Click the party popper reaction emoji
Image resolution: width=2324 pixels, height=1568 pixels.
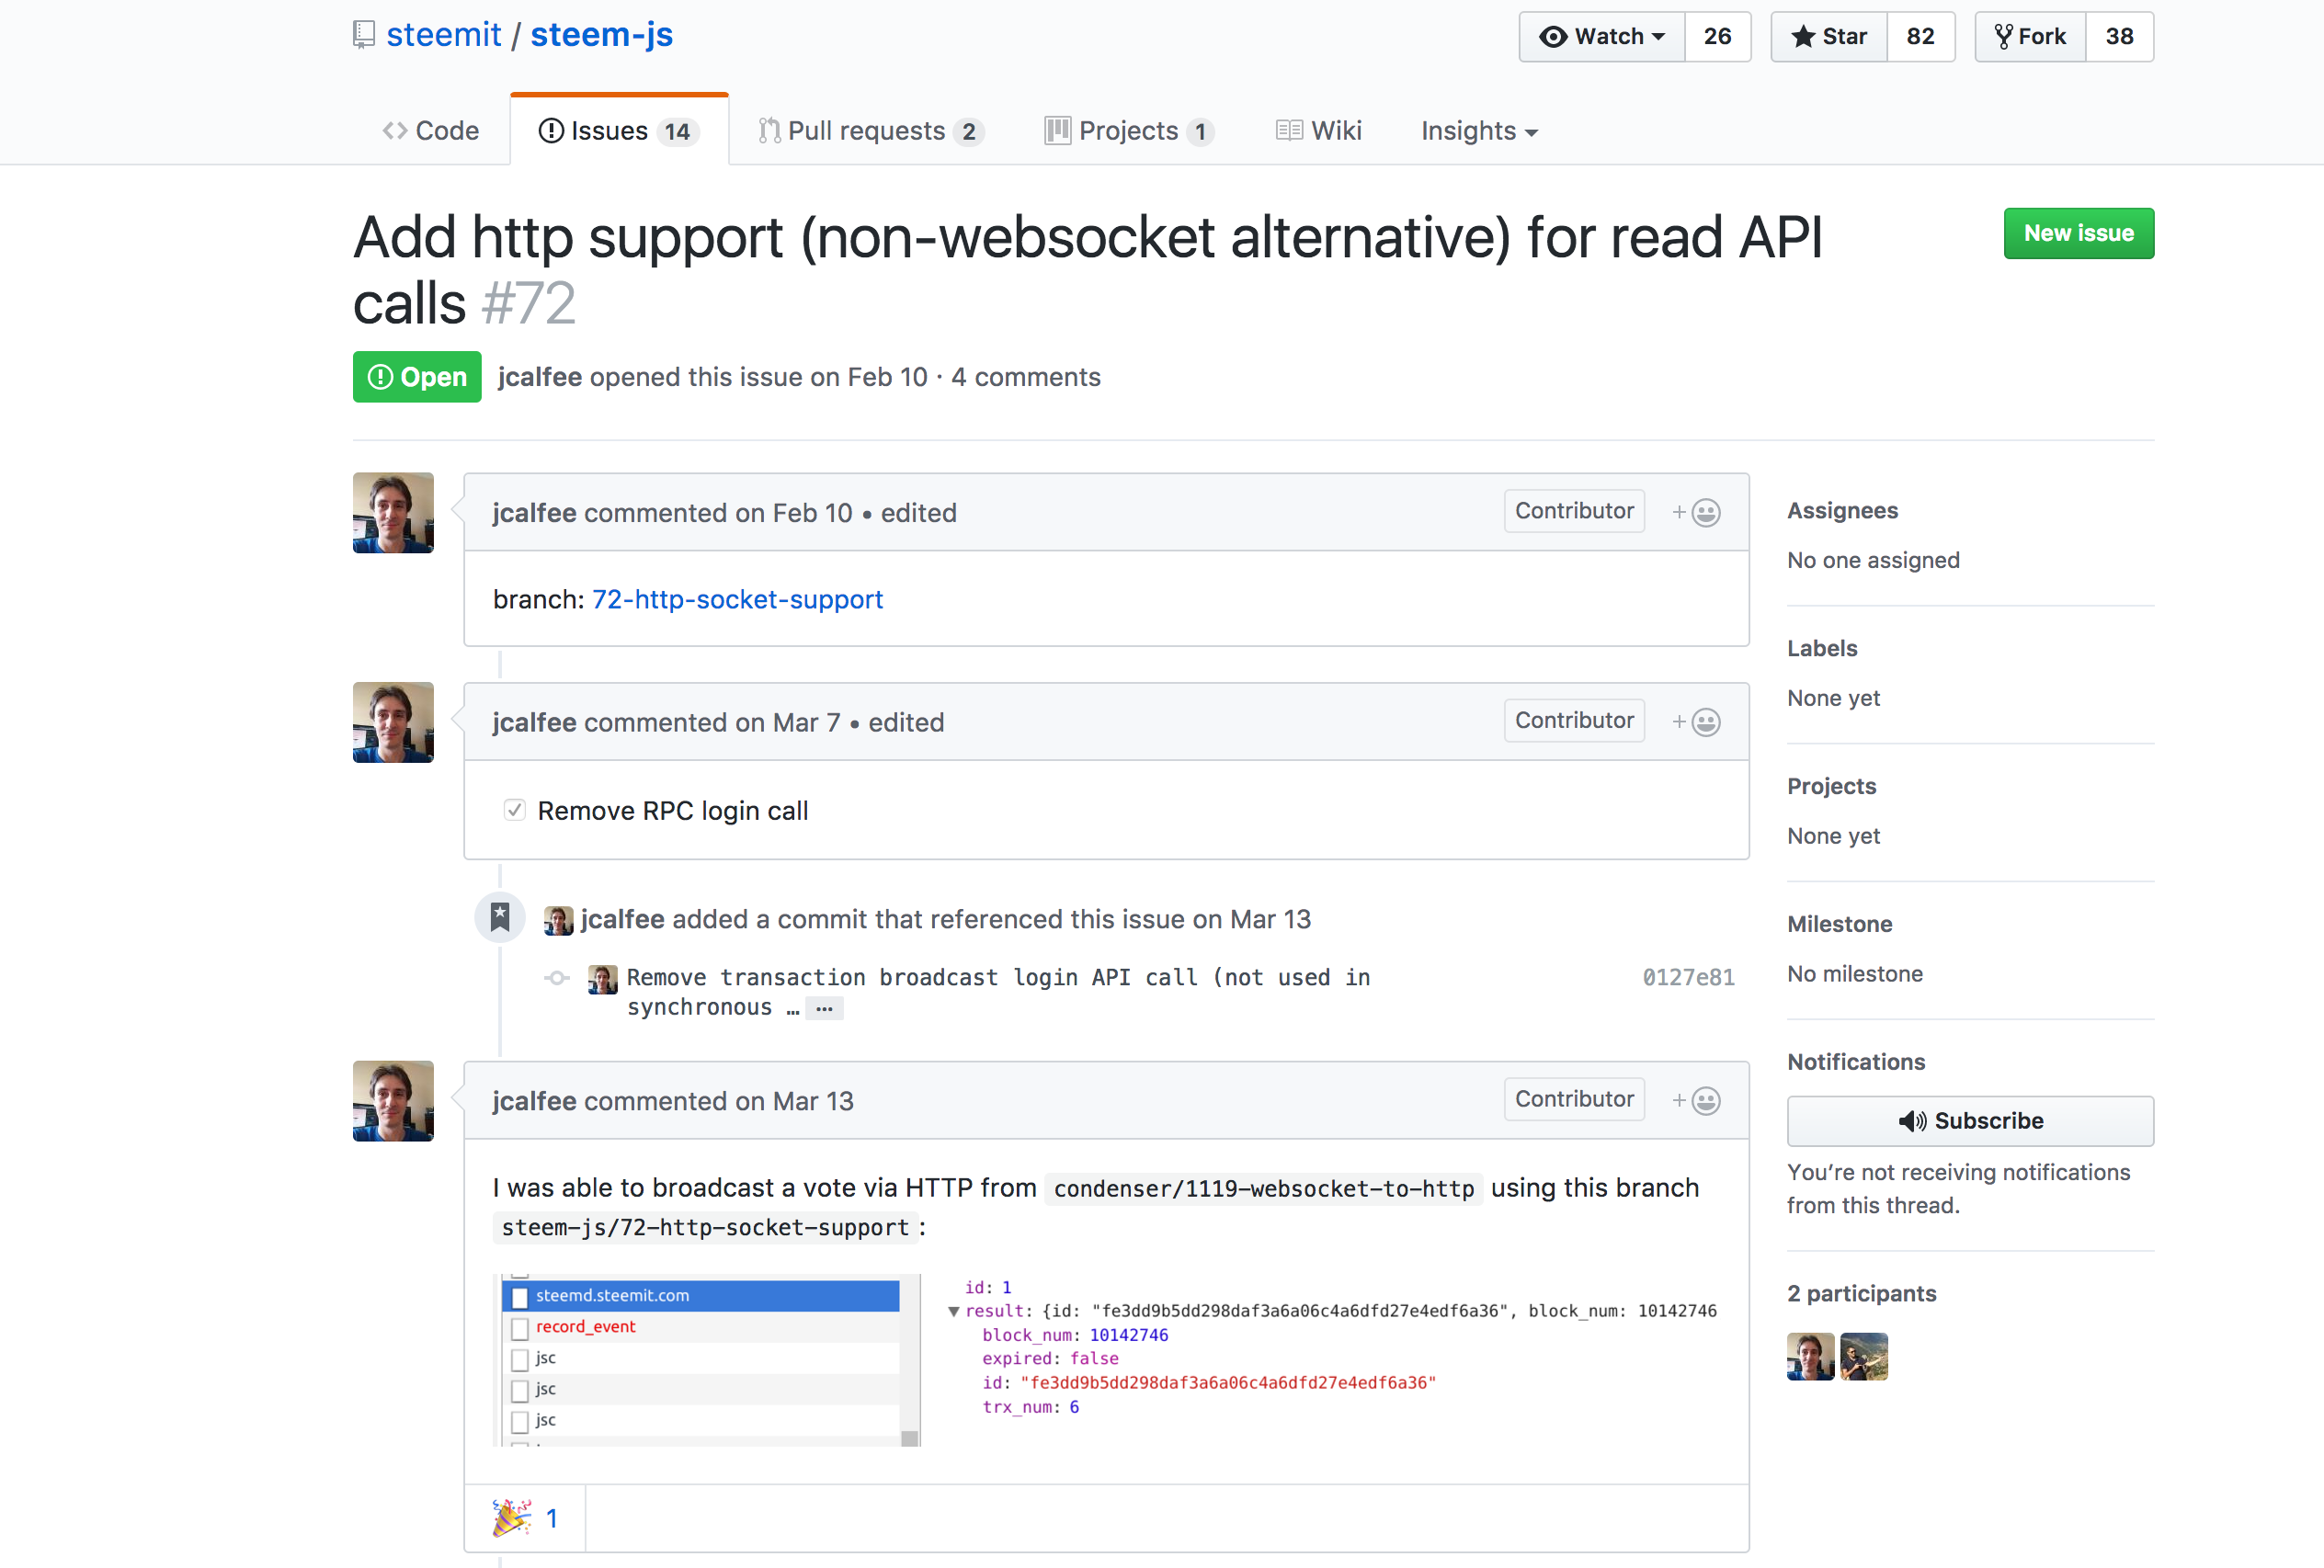tap(511, 1518)
